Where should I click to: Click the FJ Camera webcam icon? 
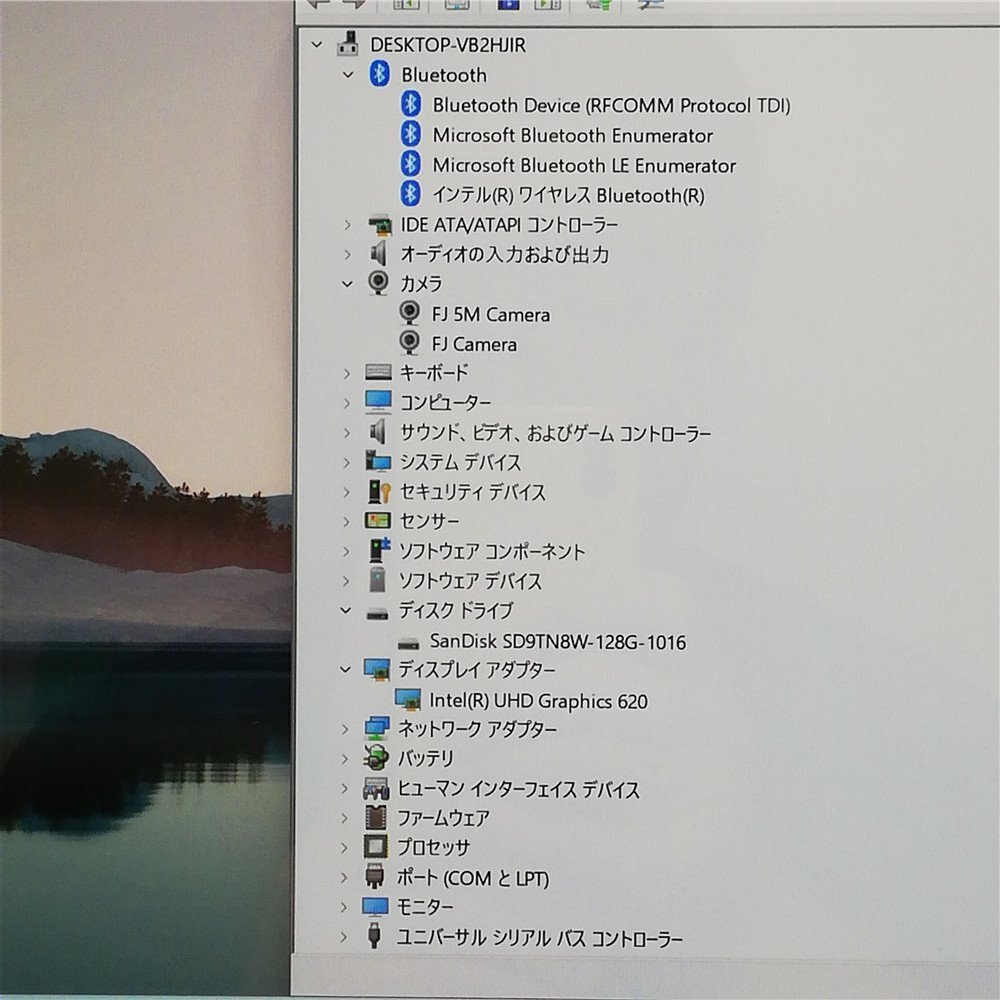pyautogui.click(x=409, y=343)
